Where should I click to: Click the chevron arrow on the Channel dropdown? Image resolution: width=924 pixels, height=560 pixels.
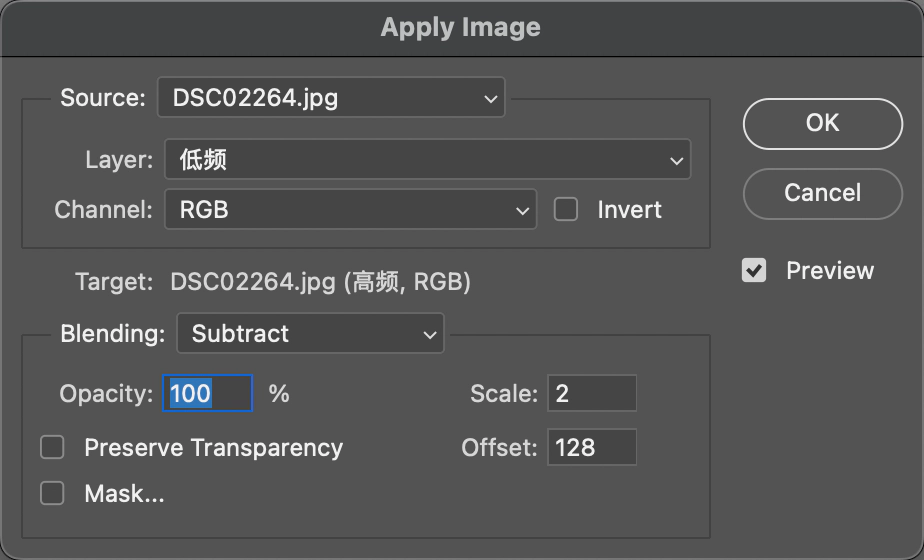pos(522,211)
